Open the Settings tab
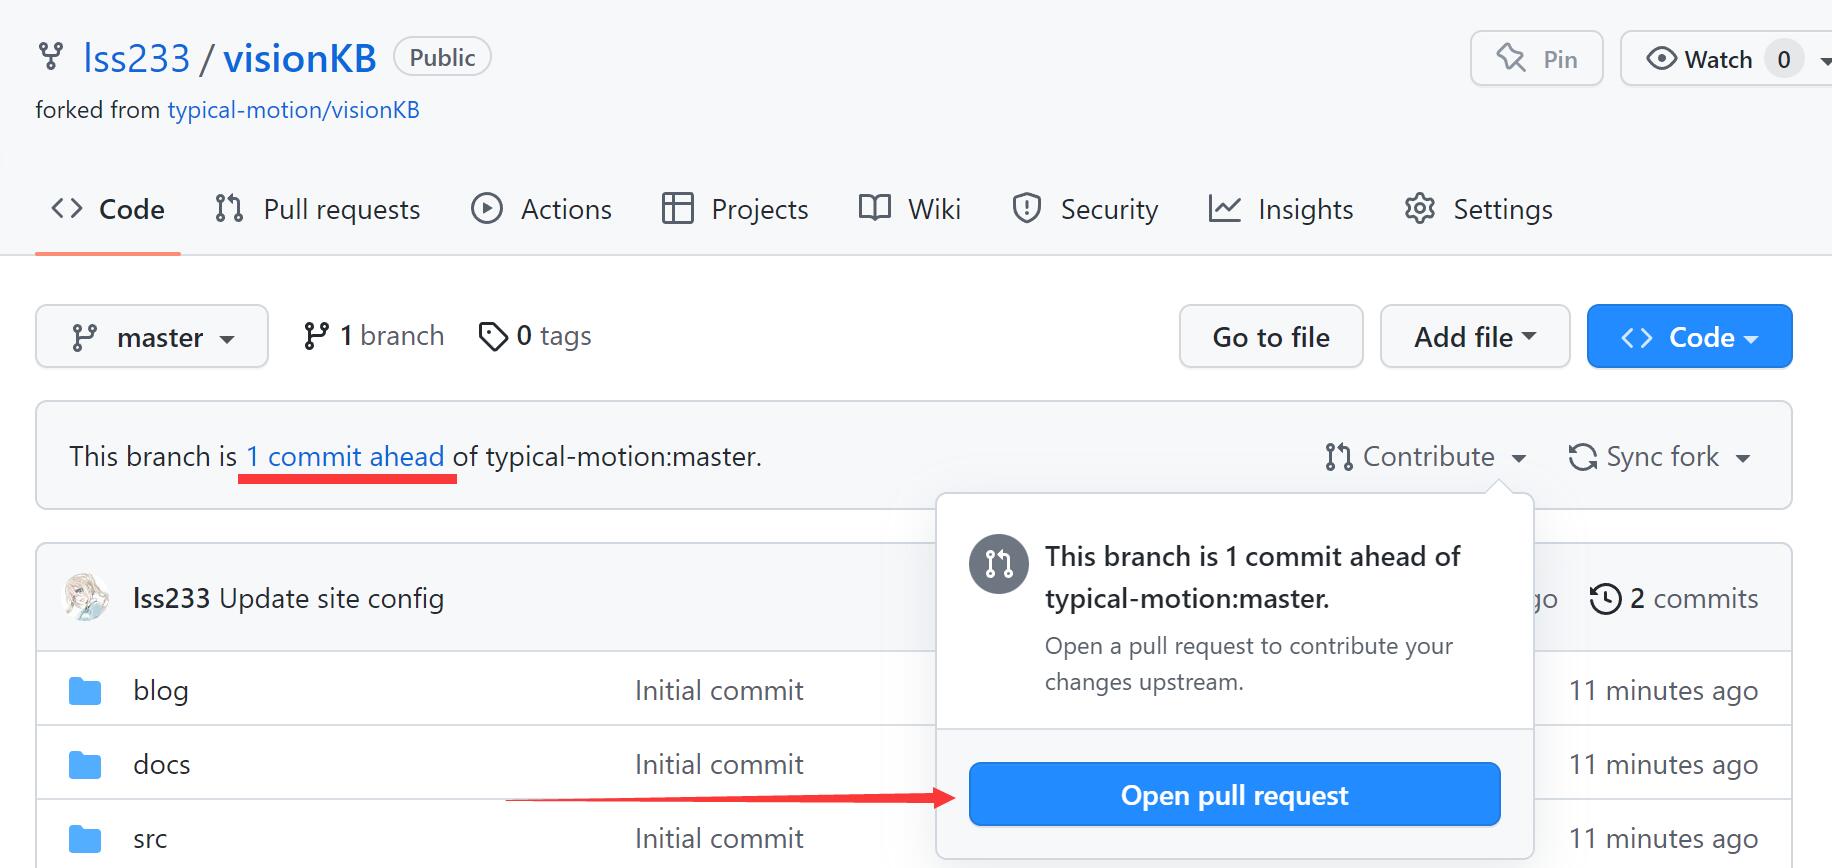Image resolution: width=1832 pixels, height=868 pixels. coord(1478,209)
